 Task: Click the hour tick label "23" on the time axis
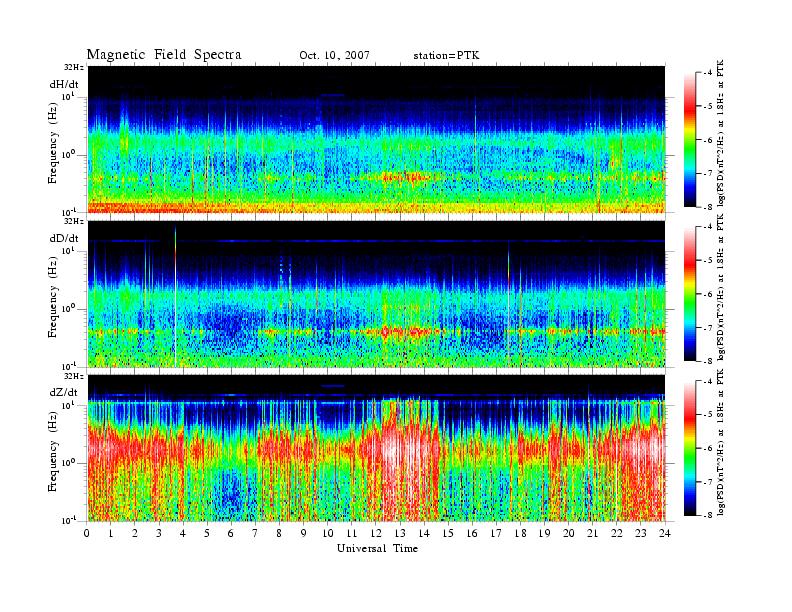click(640, 533)
